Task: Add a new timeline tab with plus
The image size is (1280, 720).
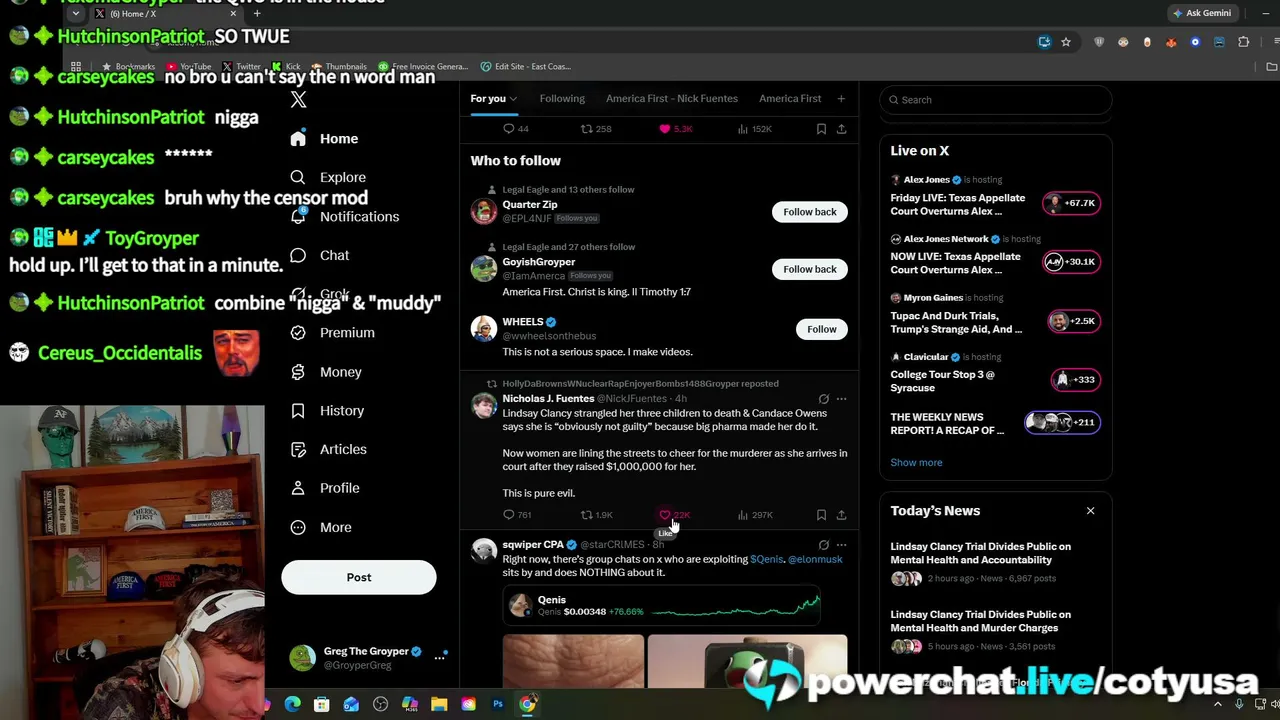Action: point(841,99)
